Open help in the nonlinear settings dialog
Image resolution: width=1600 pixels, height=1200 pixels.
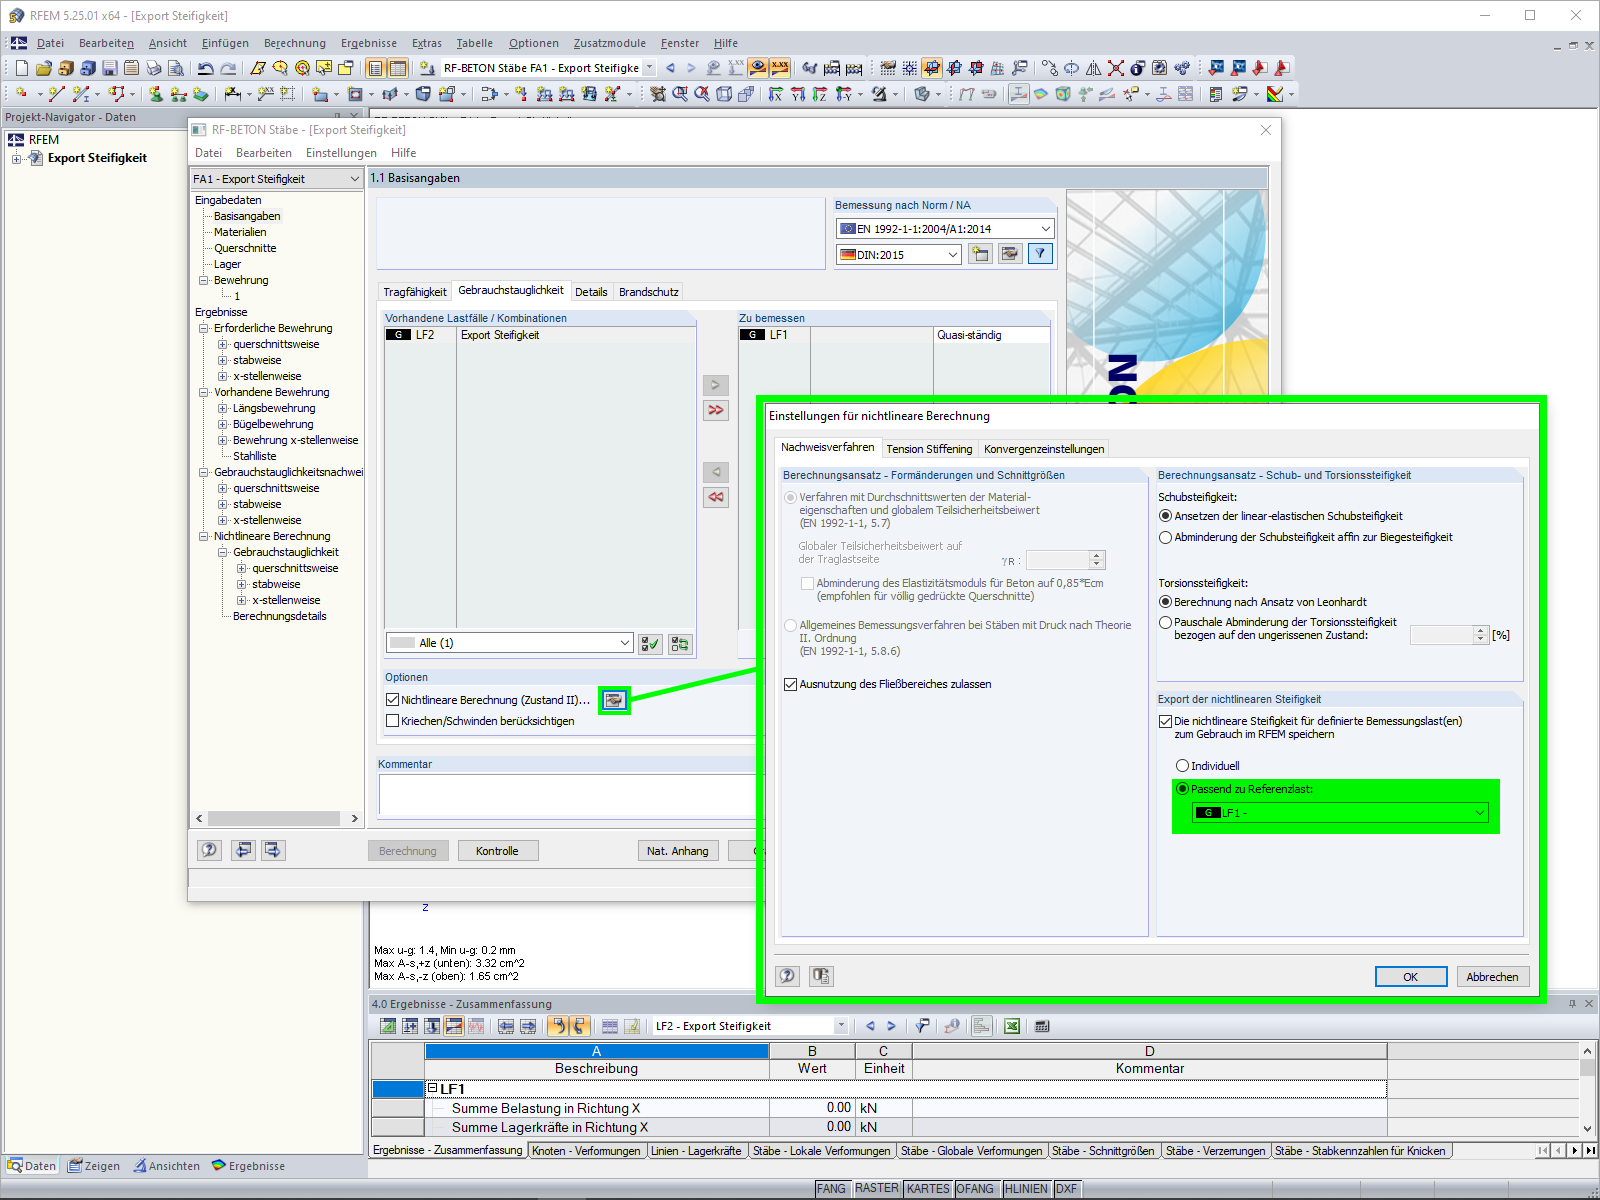pos(788,976)
